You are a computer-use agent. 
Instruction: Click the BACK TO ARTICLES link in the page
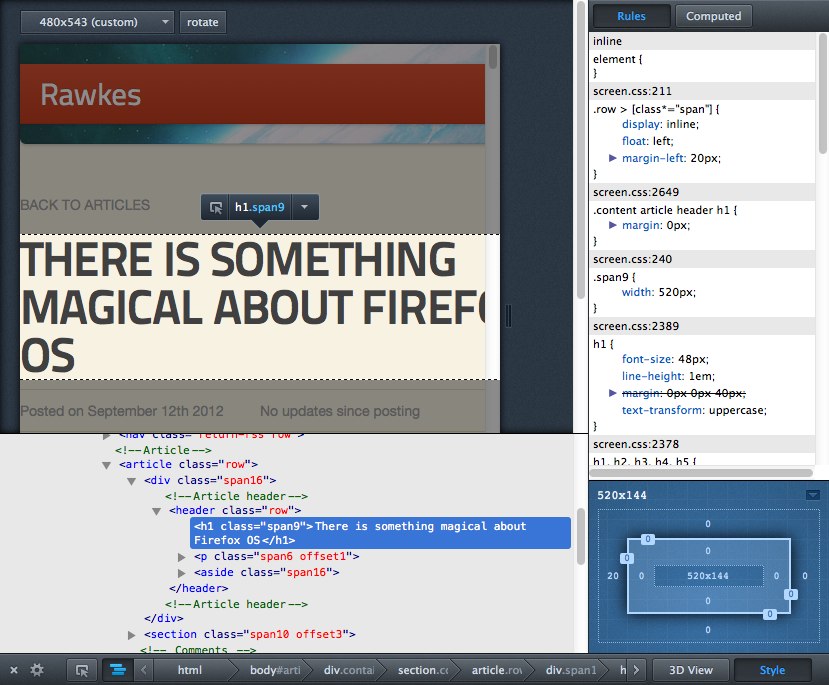tap(85, 205)
